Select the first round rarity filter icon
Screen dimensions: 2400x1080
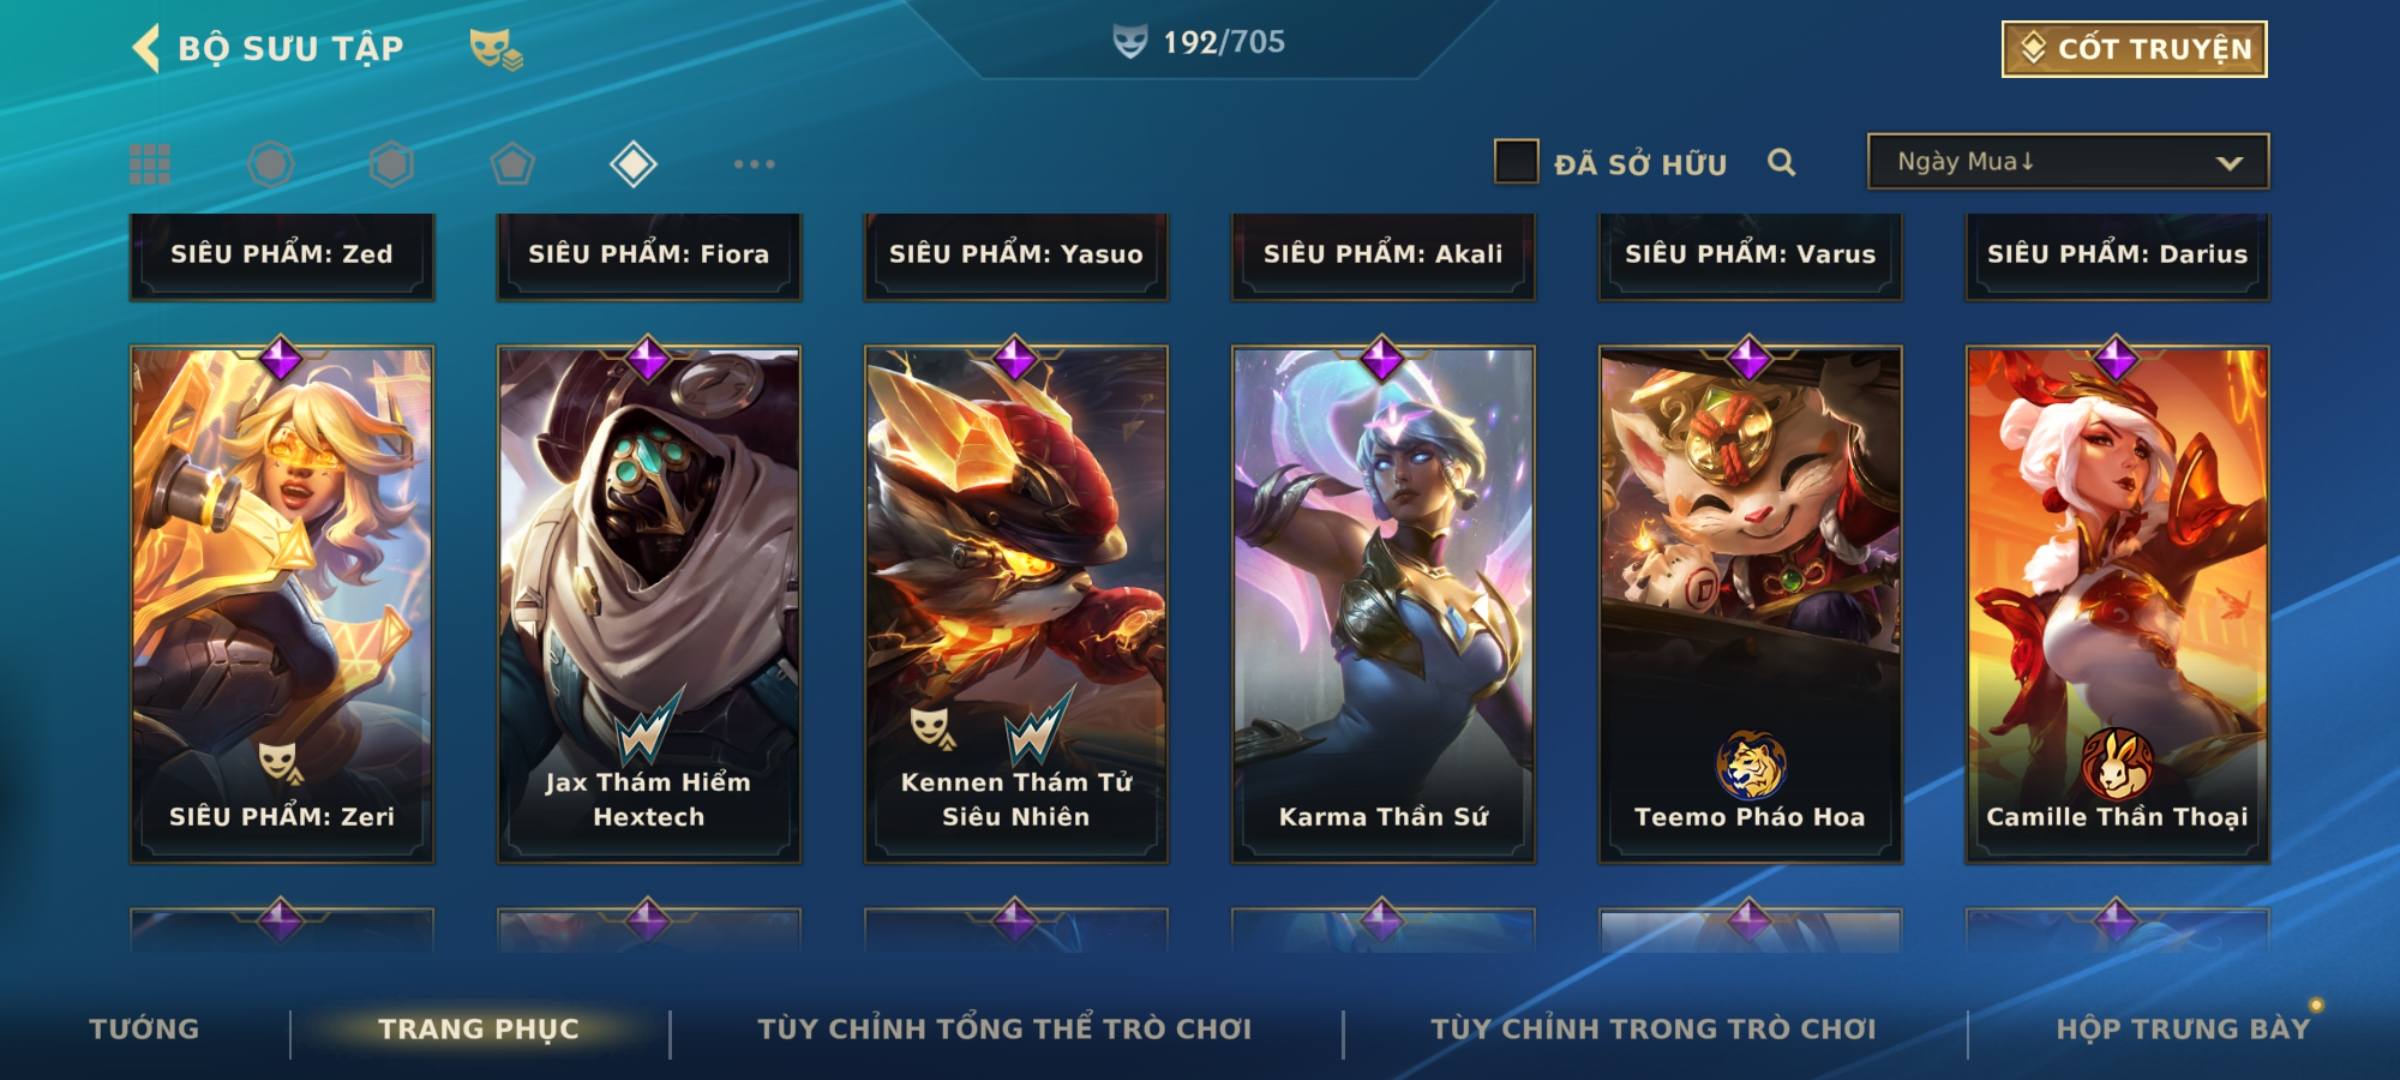tap(271, 164)
